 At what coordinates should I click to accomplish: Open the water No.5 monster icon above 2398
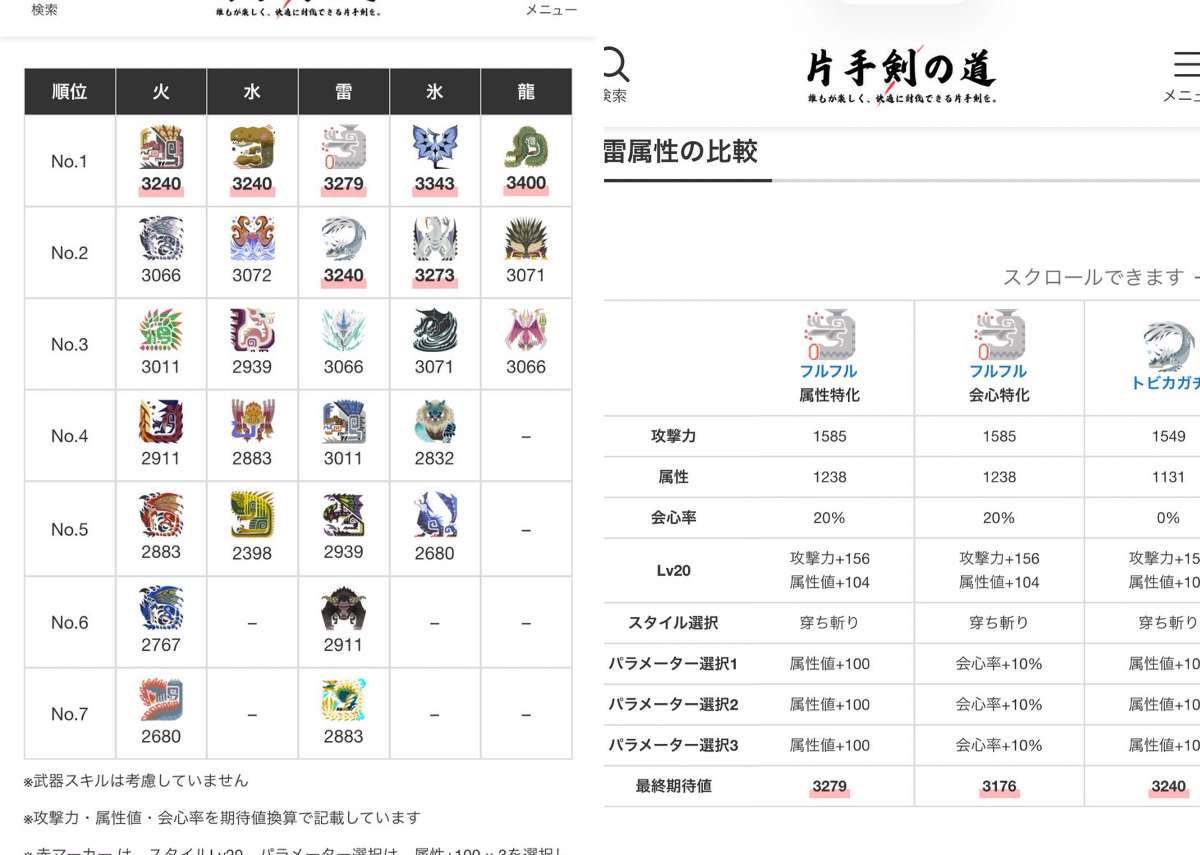(x=252, y=516)
